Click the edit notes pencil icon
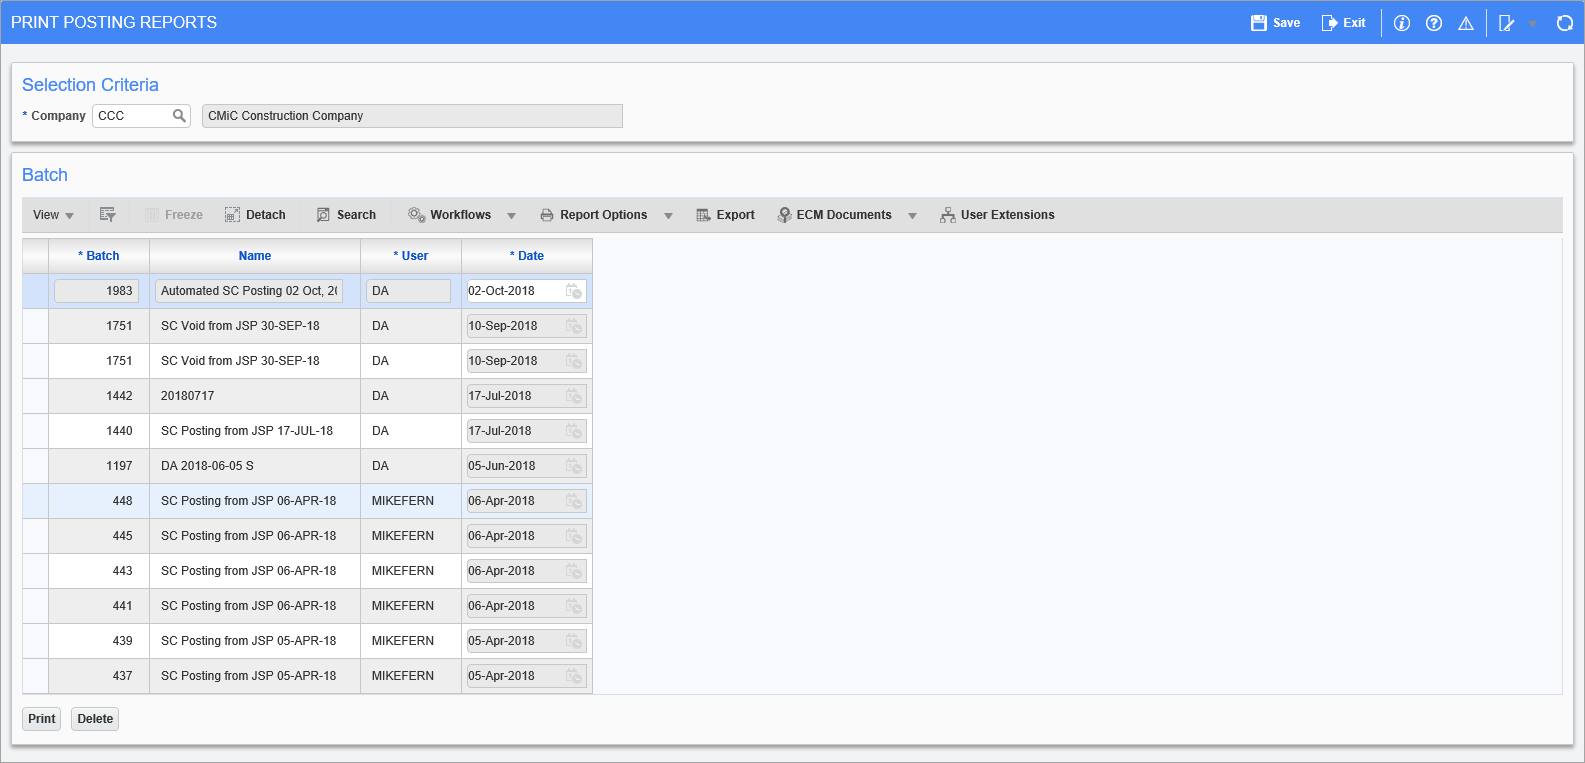This screenshot has width=1585, height=763. coord(1507,23)
